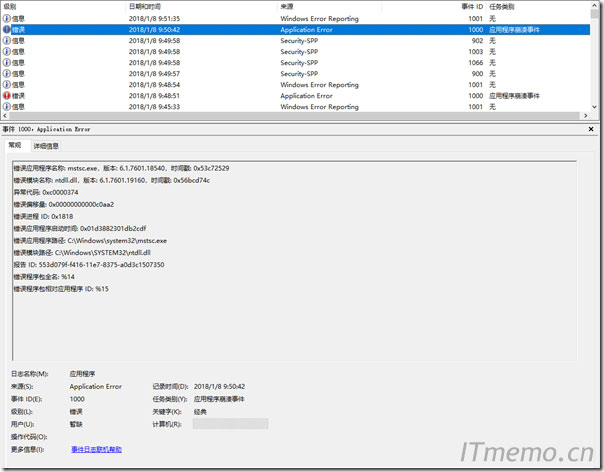
Task: Close the event 1000 preview pane
Action: click(591, 129)
